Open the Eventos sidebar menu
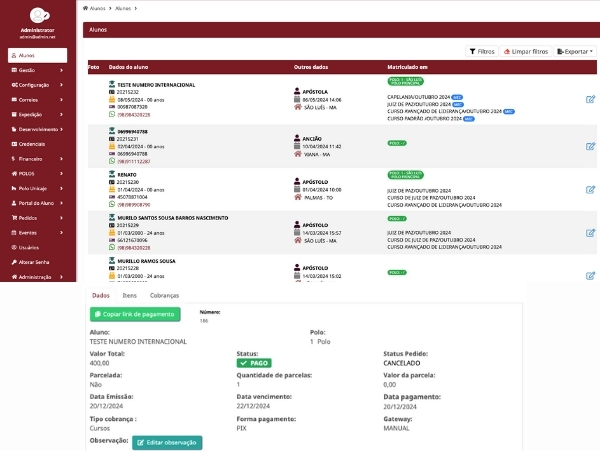This screenshot has width=600, height=451. pyautogui.click(x=37, y=233)
